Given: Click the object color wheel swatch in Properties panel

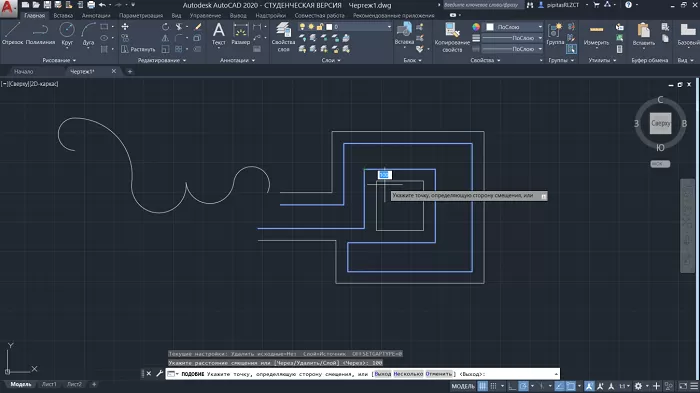Looking at the screenshot, I should point(476,27).
